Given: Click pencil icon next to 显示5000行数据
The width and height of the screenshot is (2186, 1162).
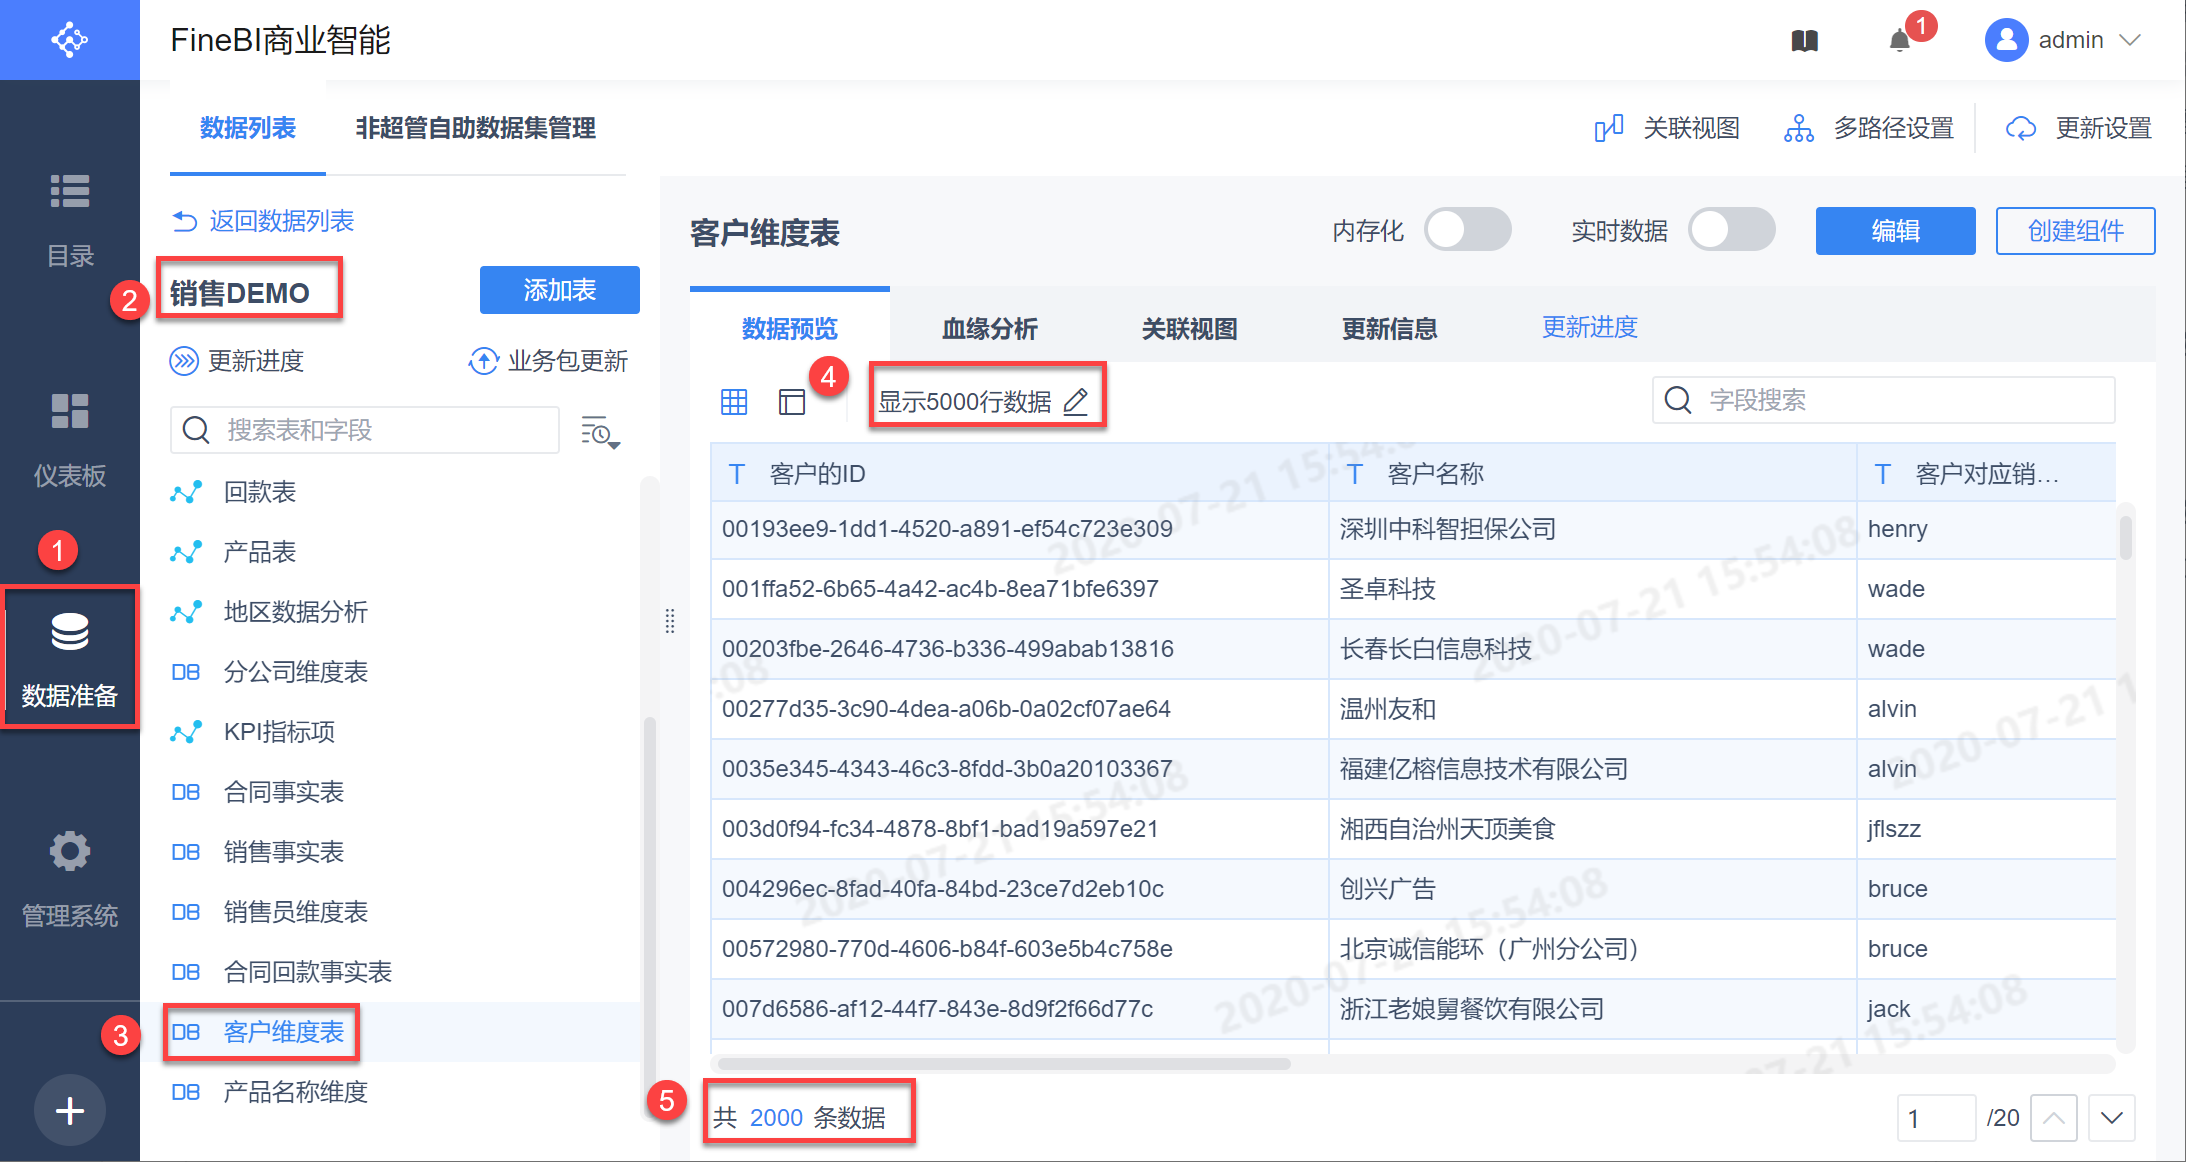Looking at the screenshot, I should point(1076,402).
